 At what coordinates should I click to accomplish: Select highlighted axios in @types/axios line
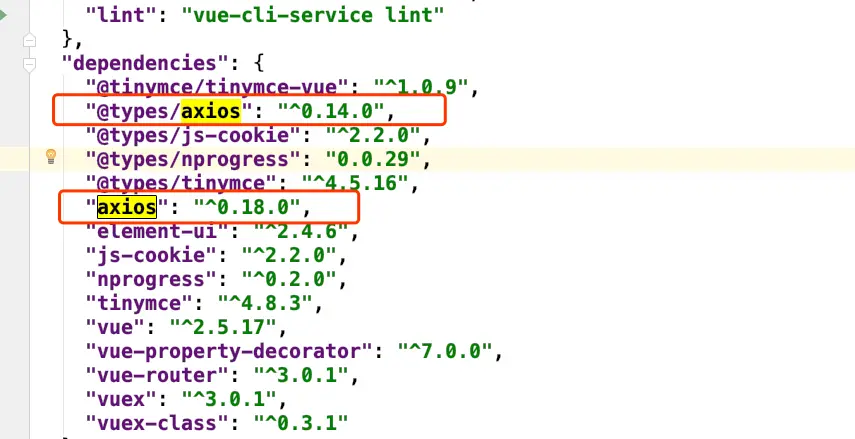pos(210,111)
